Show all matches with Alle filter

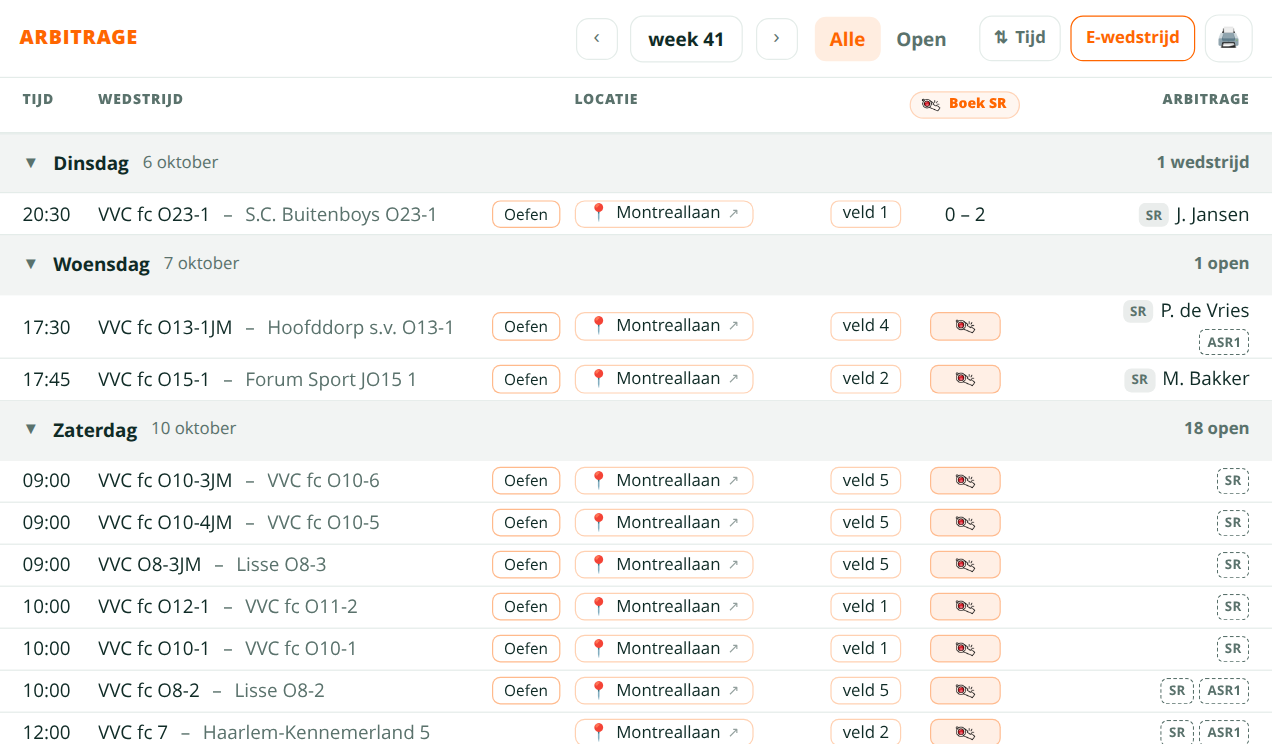[847, 39]
